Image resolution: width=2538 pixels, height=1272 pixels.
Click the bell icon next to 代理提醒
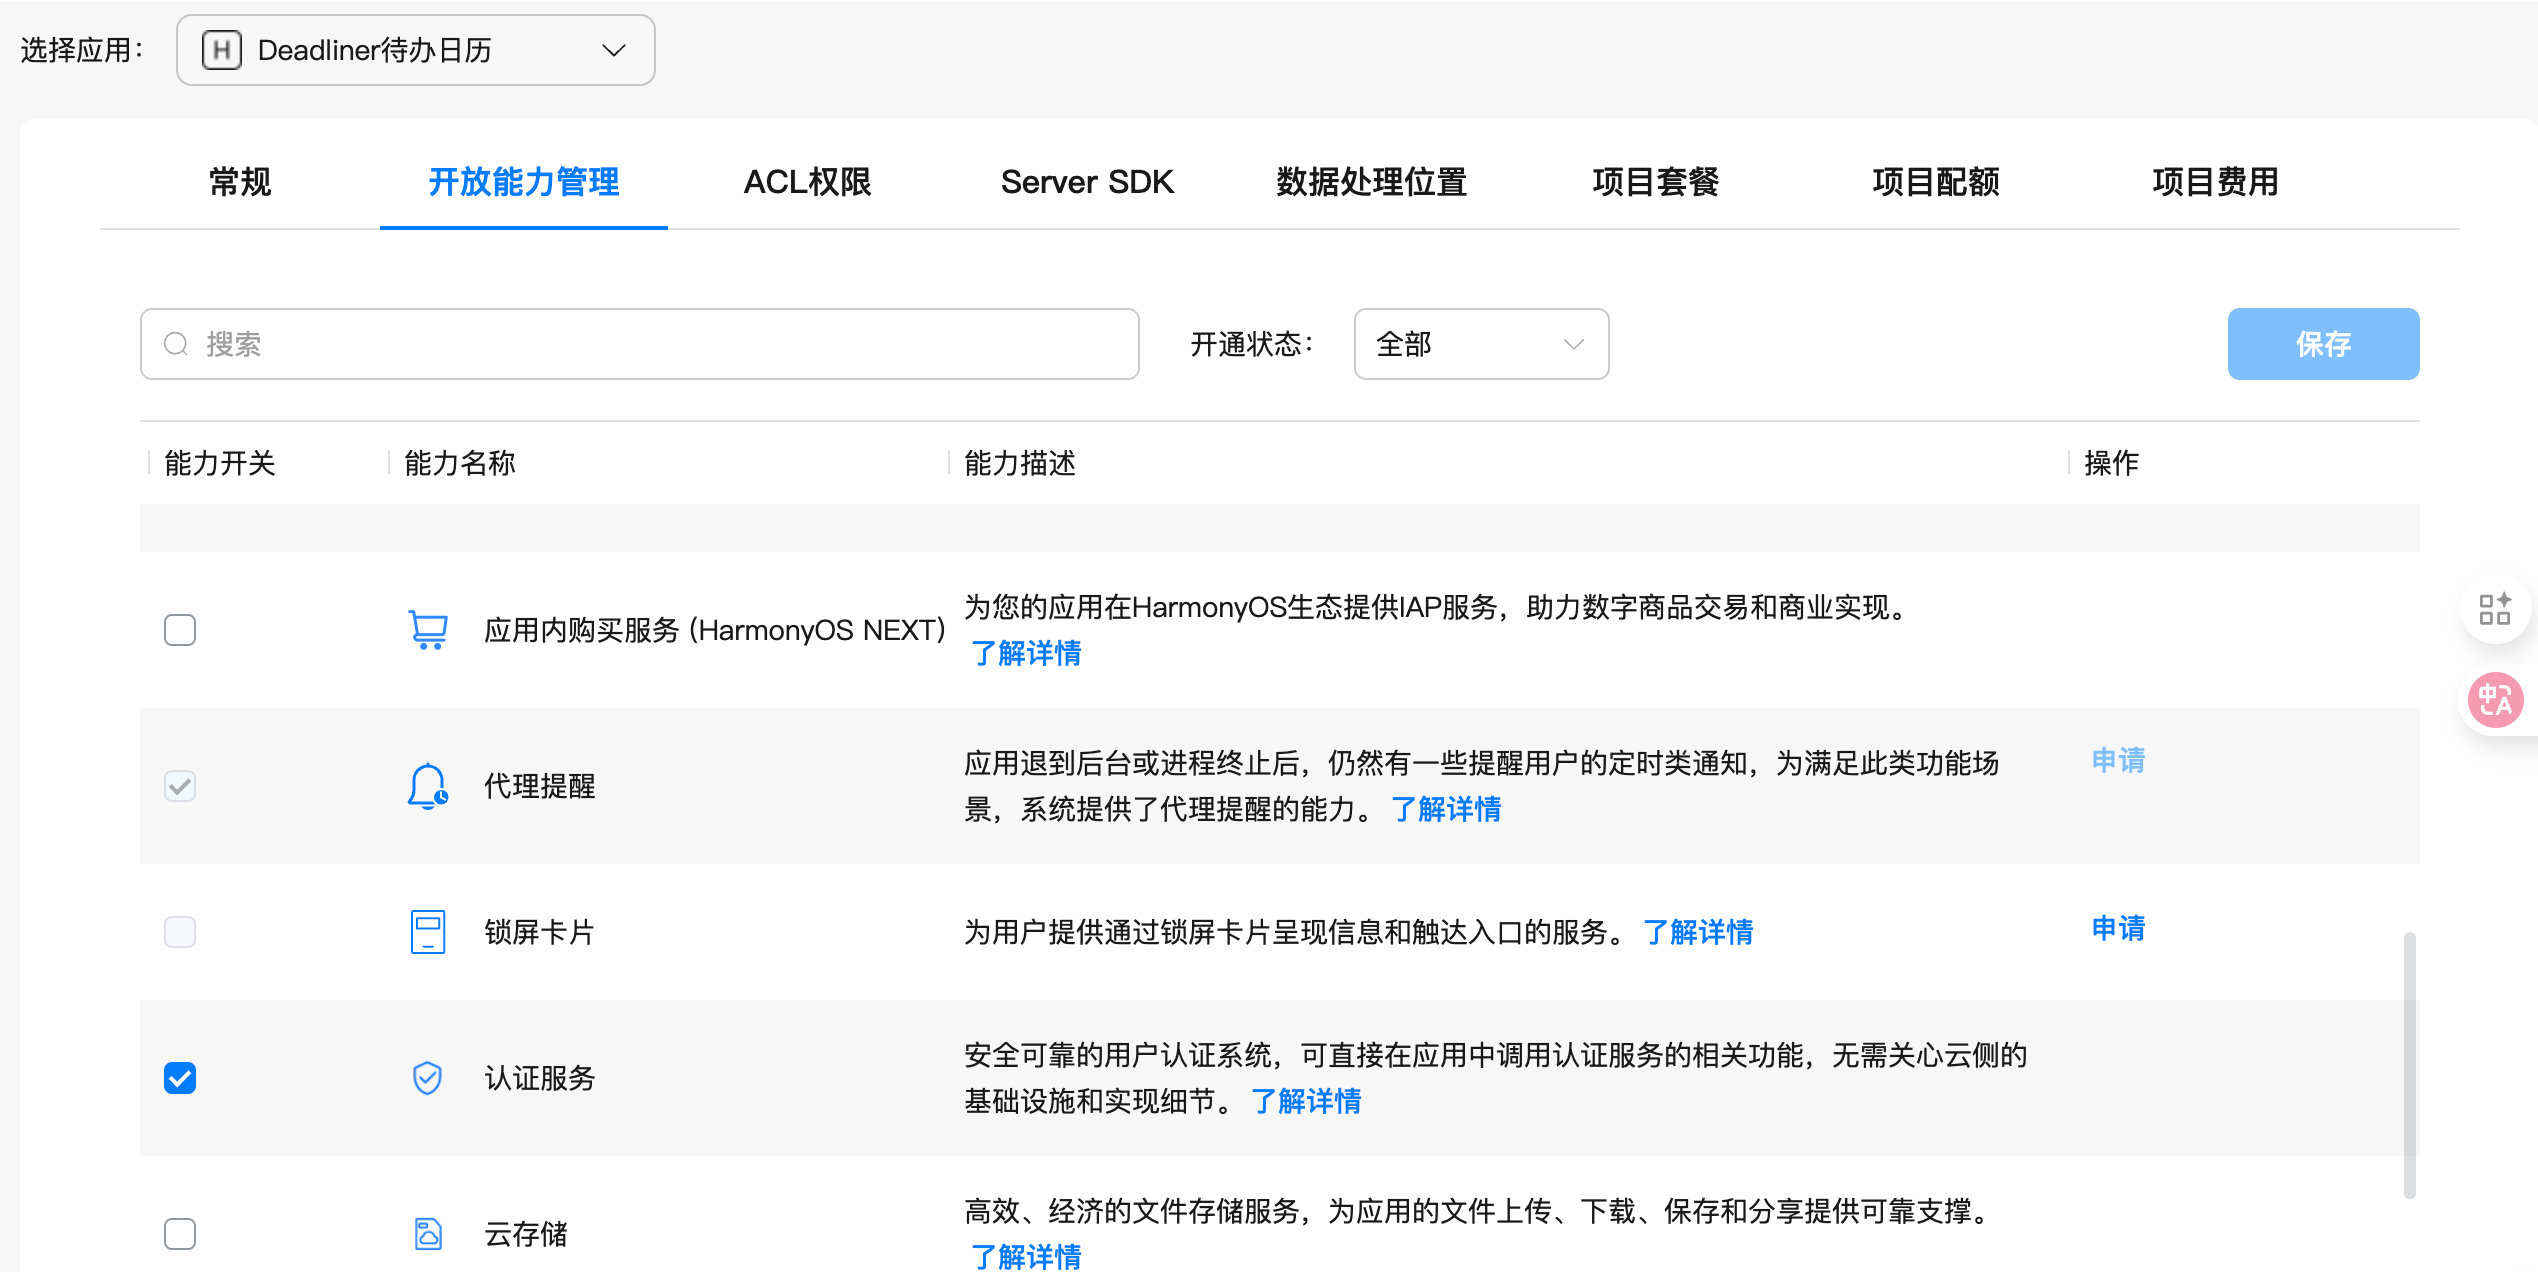[428, 786]
